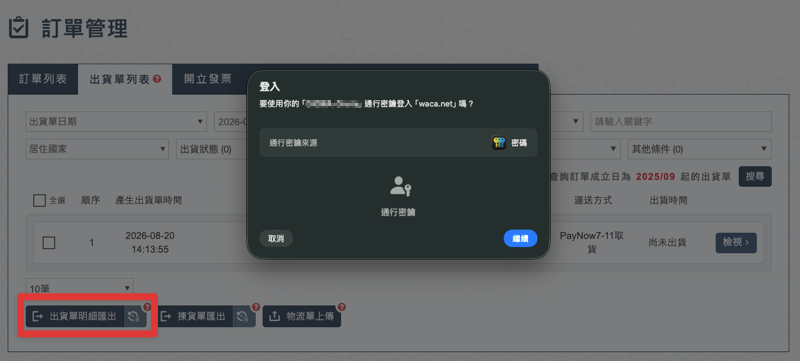Click the 訂單管理 clipboard icon
800x361 pixels.
coord(18,29)
